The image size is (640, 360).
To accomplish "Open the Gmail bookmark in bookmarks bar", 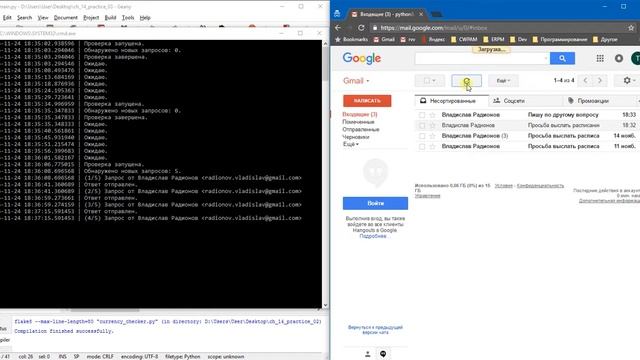I will click(384, 40).
